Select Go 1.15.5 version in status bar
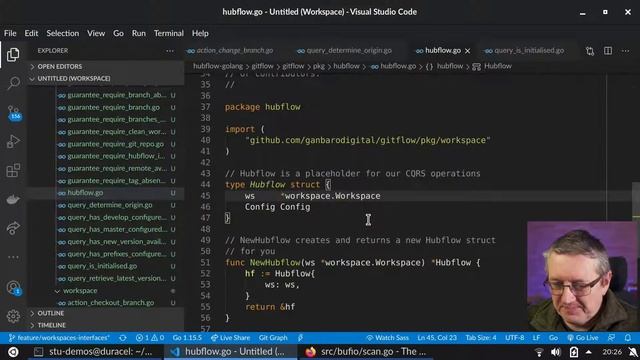Screen dimensions: 640x360 click(x=187, y=338)
